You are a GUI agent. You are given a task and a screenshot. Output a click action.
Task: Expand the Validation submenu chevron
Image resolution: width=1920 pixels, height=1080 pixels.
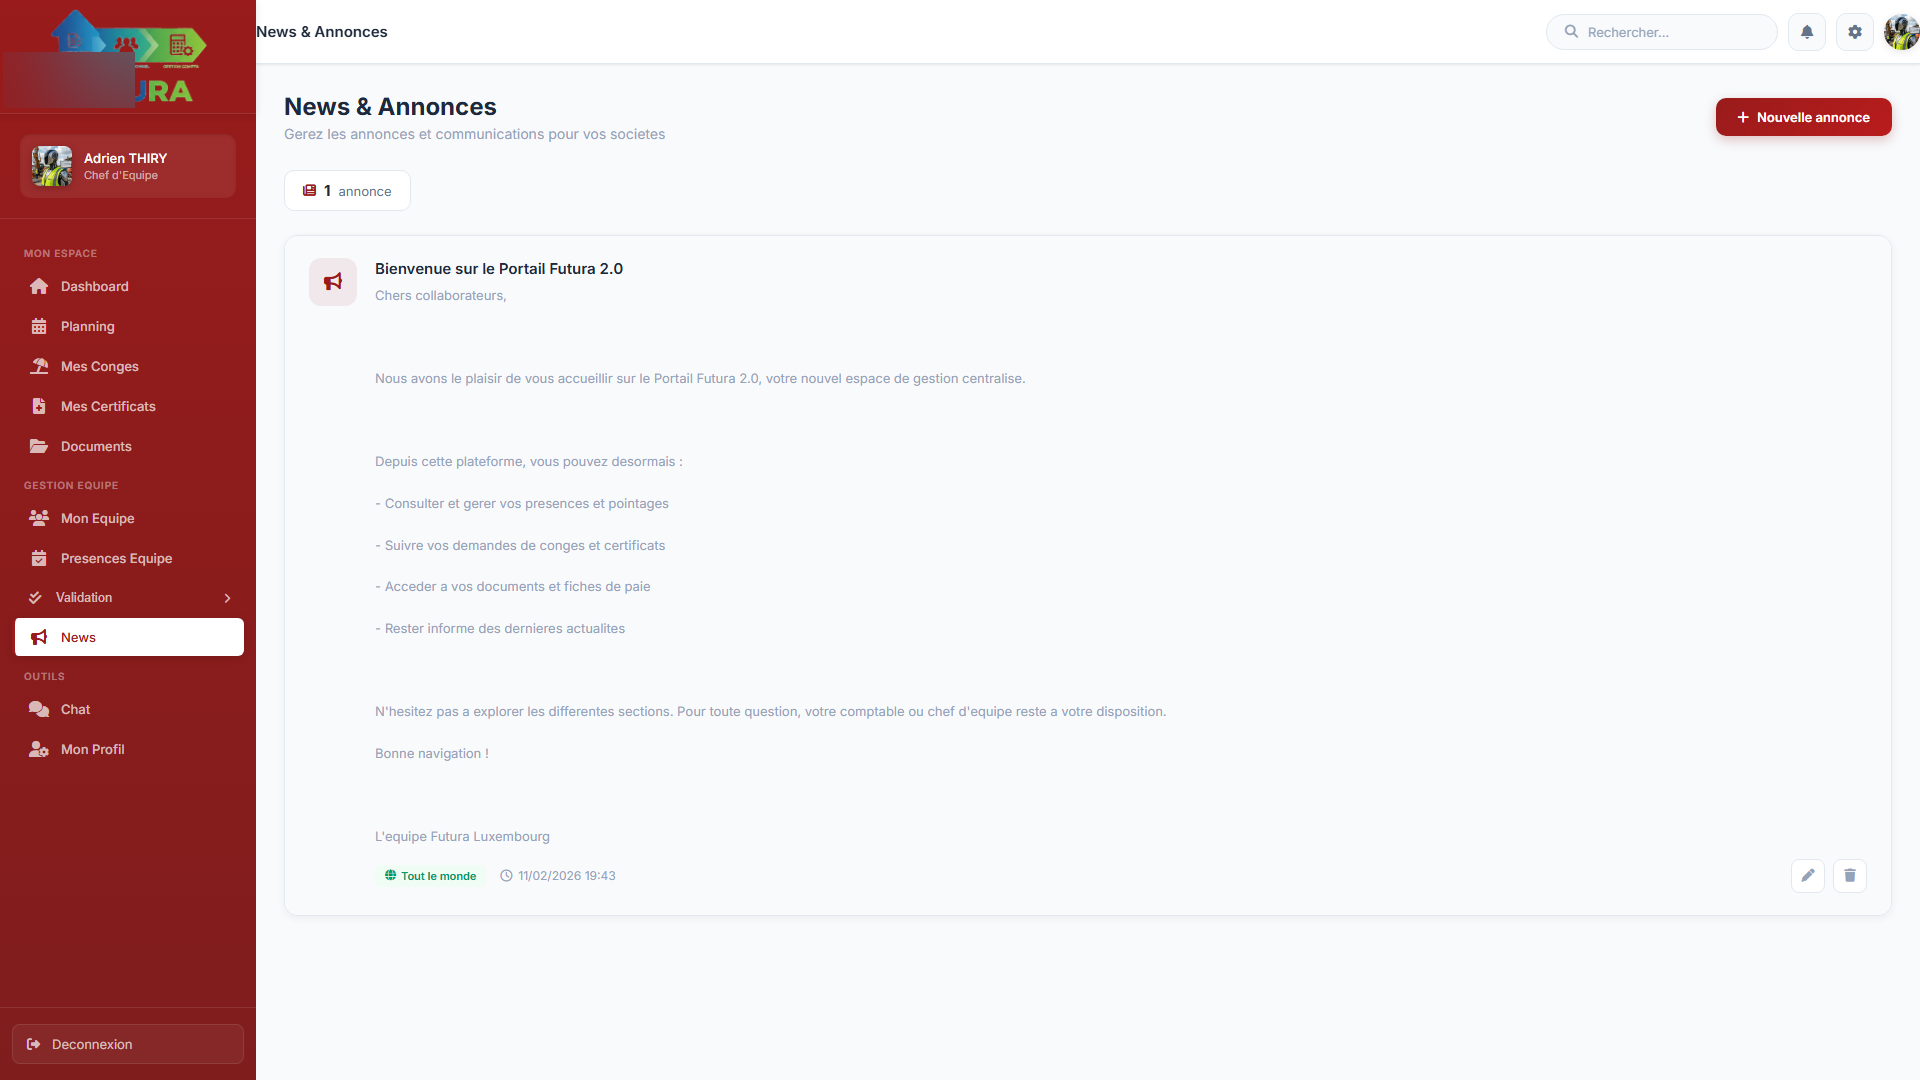tap(227, 598)
